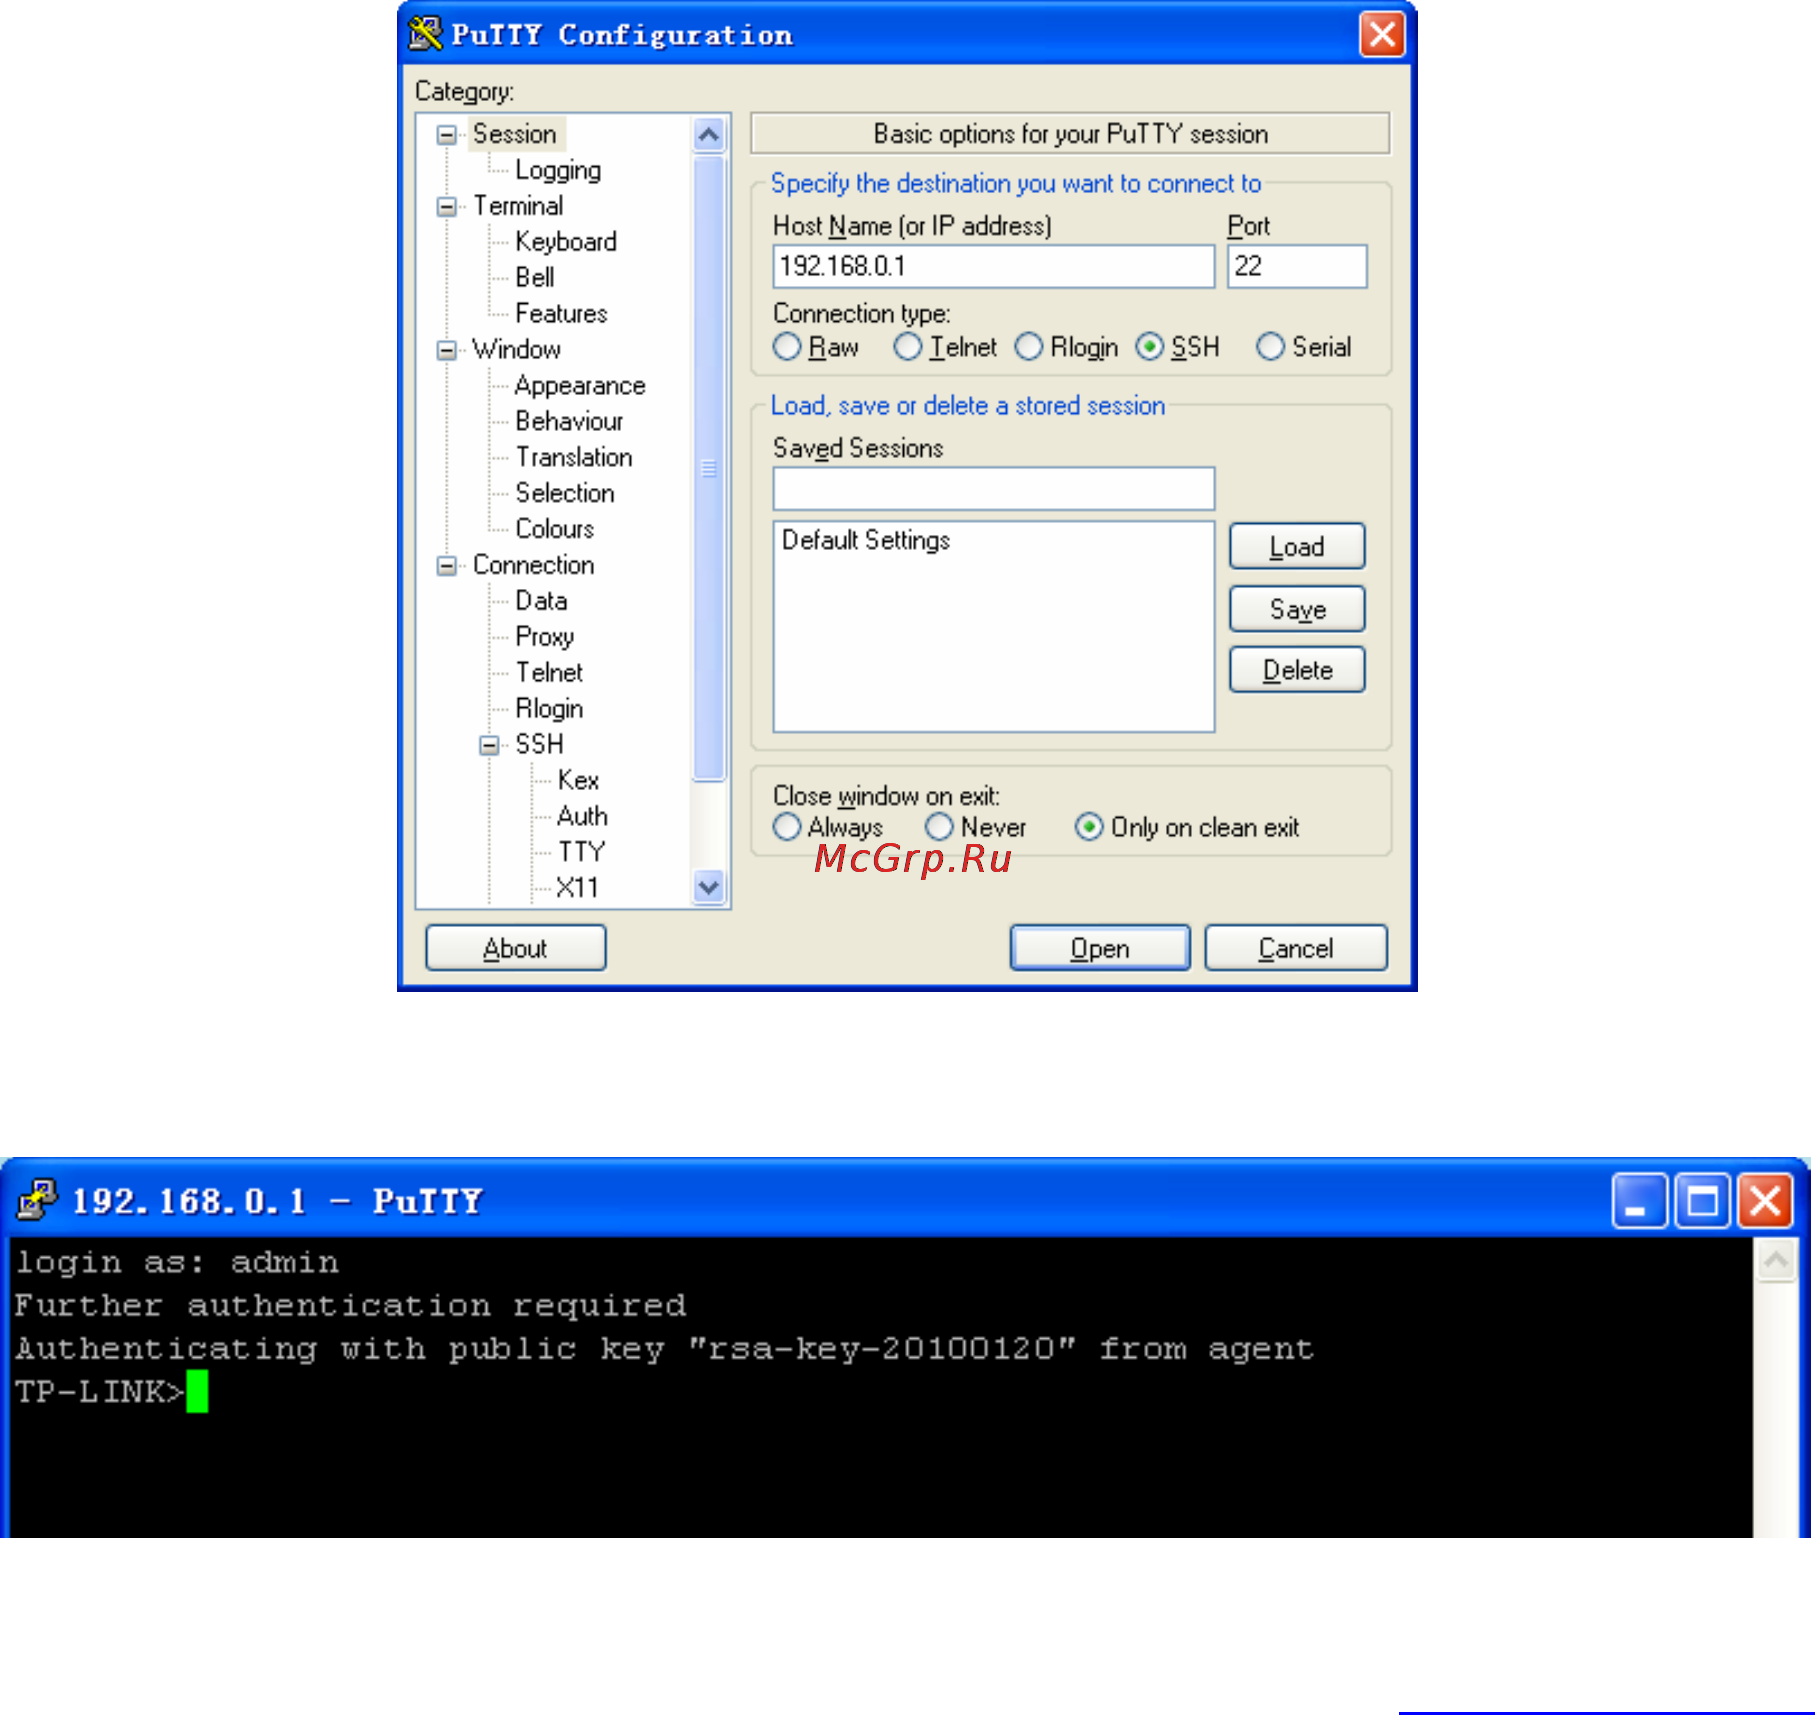The image size is (1815, 1715).
Task: Select Default Settings in saved sessions list
Action: 866,541
